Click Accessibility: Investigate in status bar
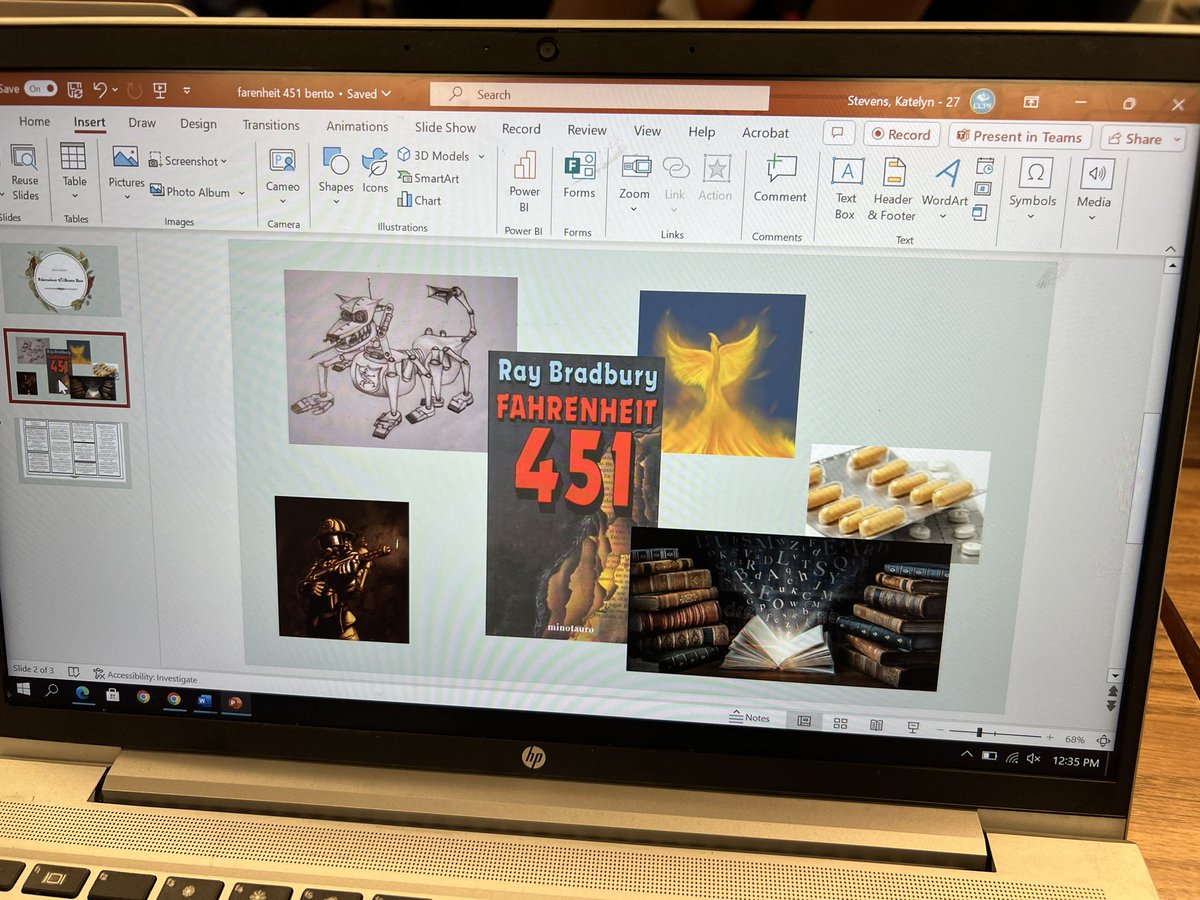Viewport: 1200px width, 900px height. (x=144, y=677)
